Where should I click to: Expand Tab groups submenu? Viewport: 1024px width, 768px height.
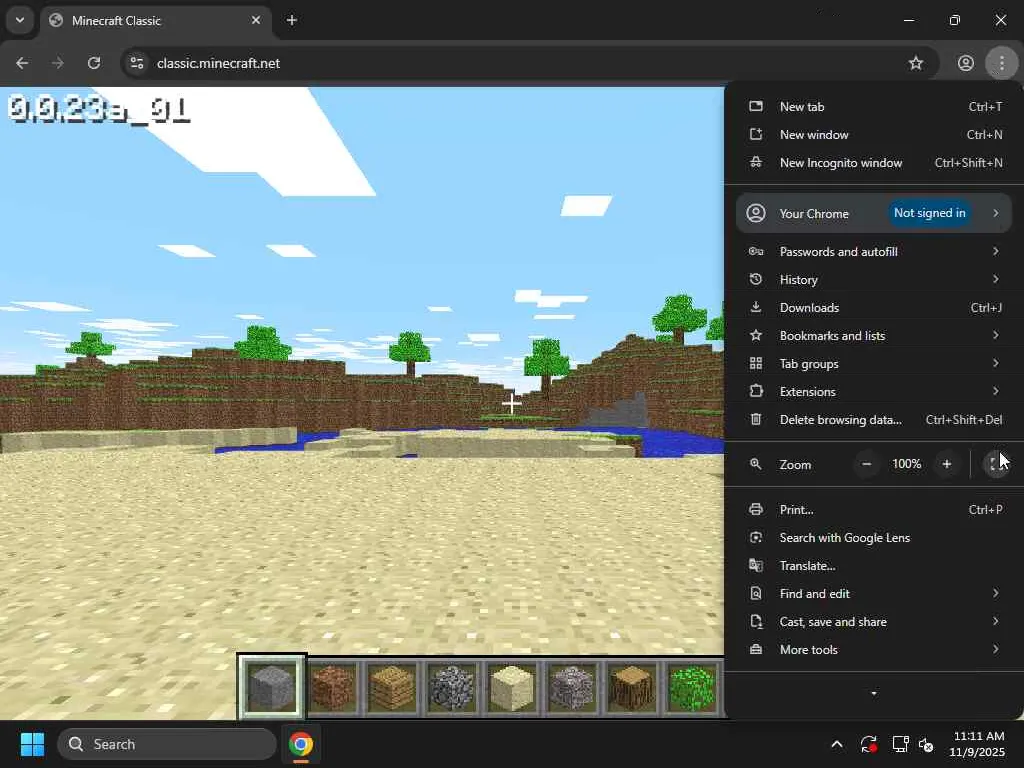coord(874,364)
